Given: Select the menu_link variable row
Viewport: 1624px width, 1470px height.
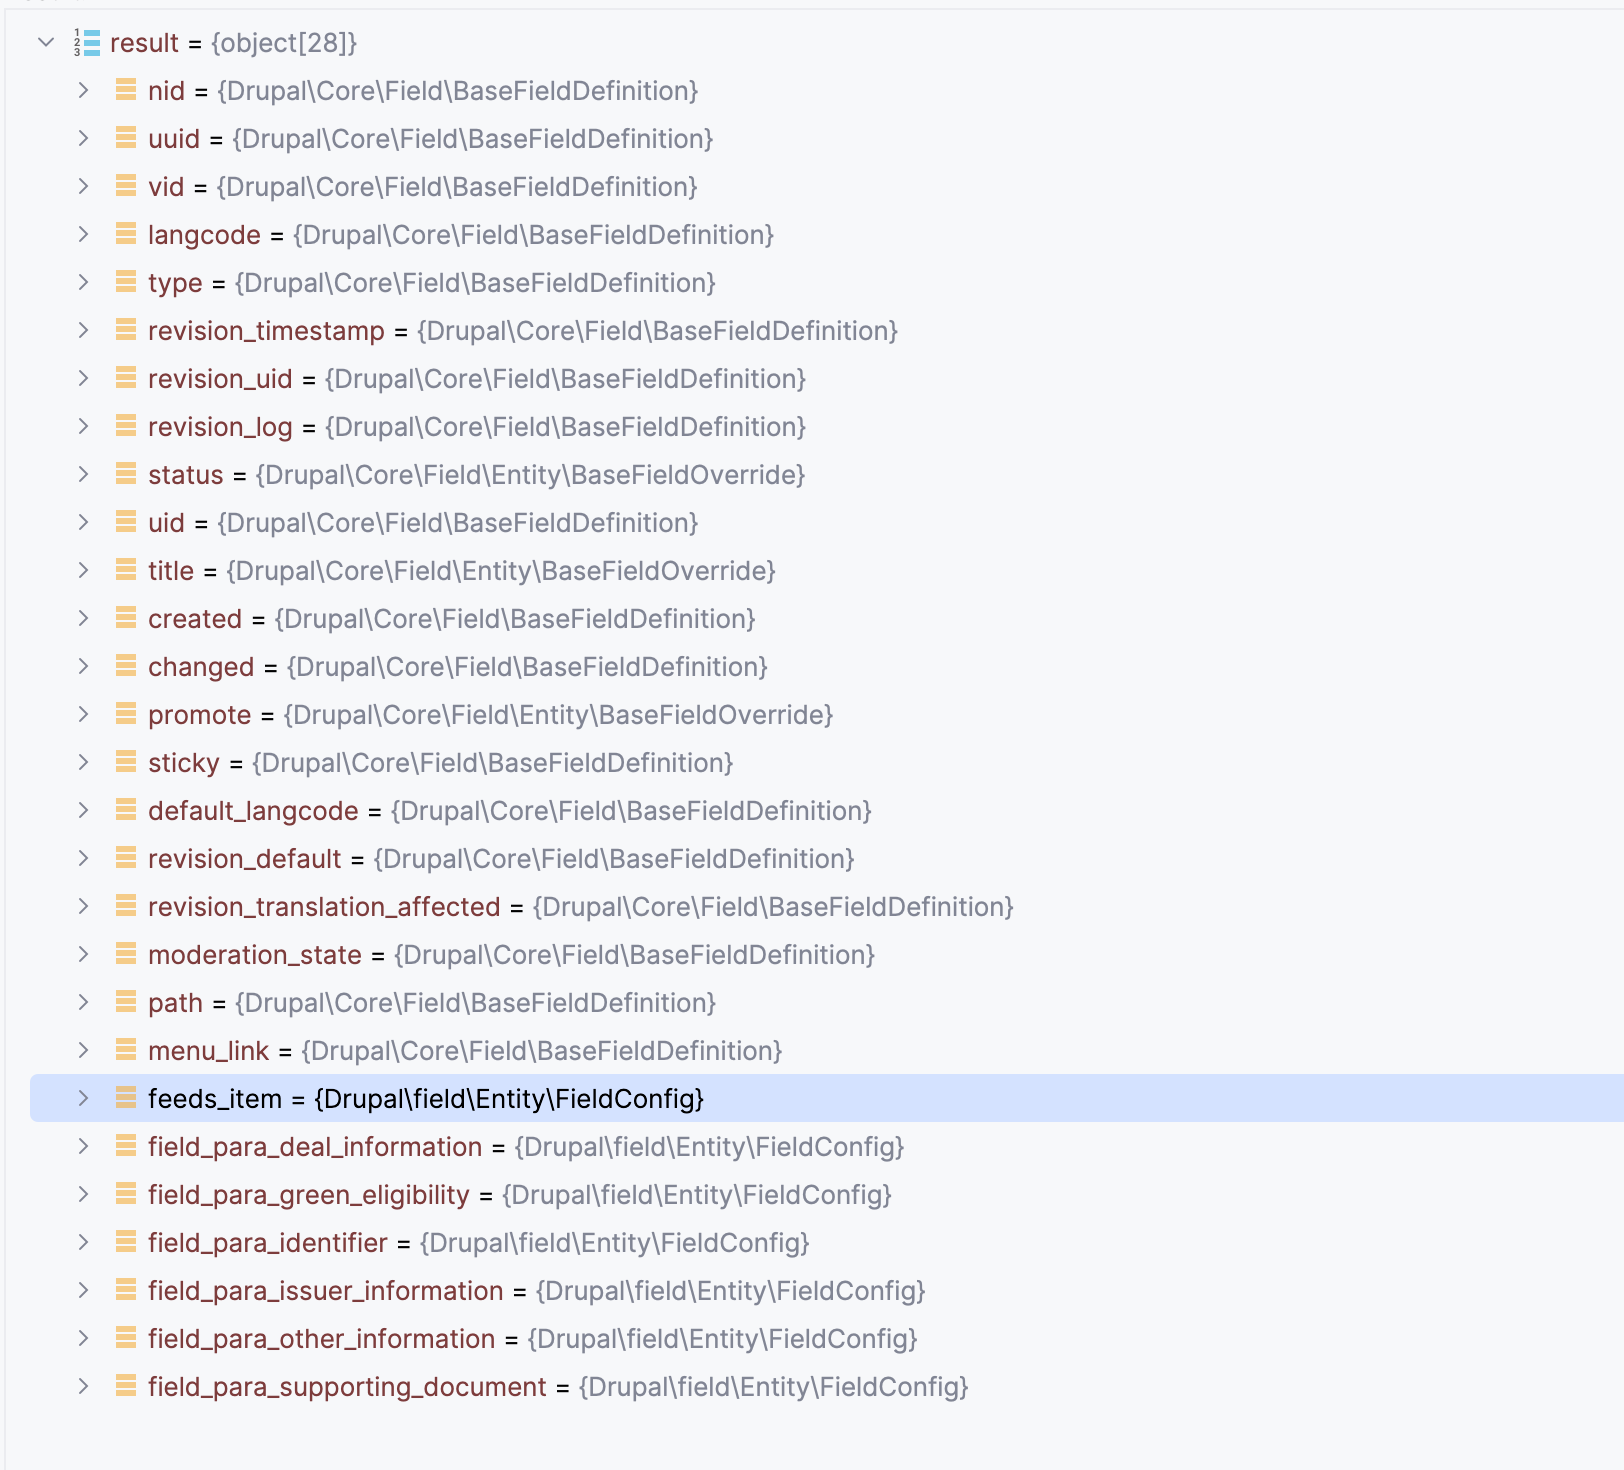Looking at the screenshot, I should [x=827, y=1050].
